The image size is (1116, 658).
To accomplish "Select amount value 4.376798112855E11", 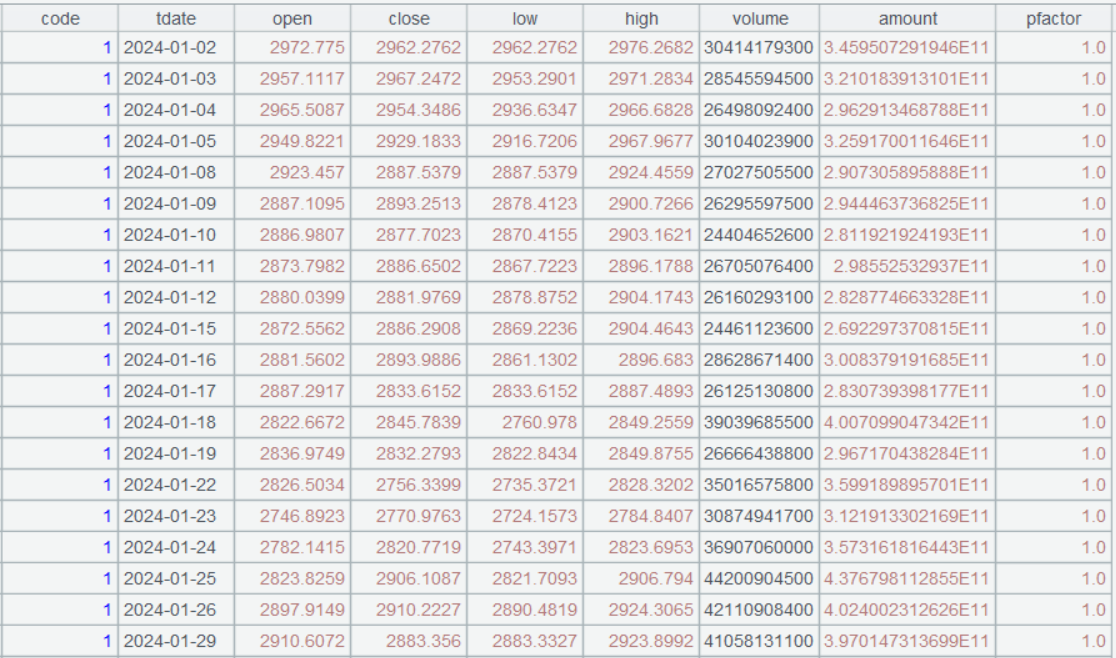I will pos(907,580).
